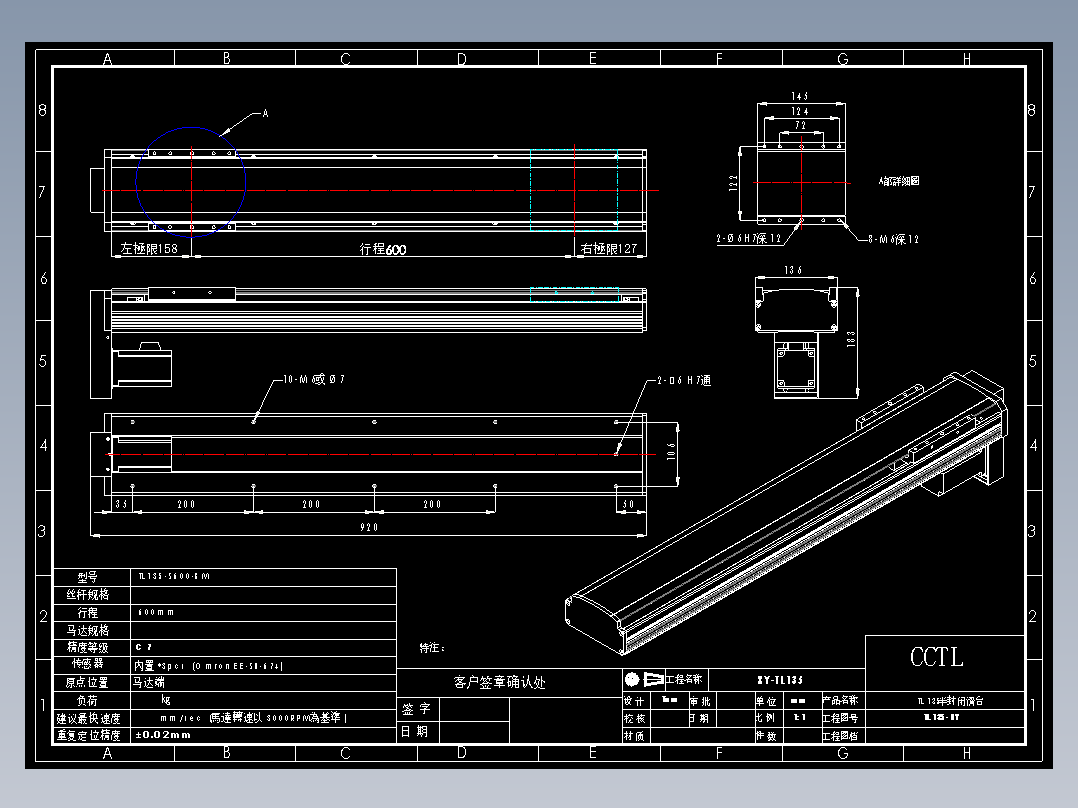
Task: Select the 'XY-TL135' project name
Action: pos(780,680)
